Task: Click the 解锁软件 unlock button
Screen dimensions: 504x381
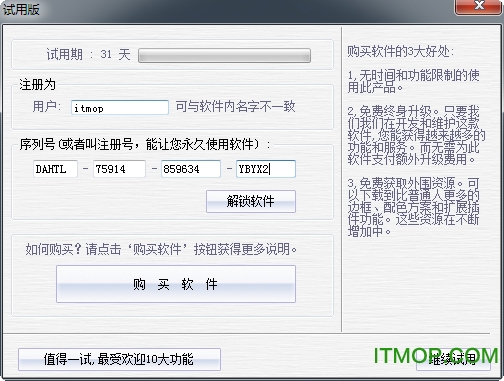Action: point(251,201)
